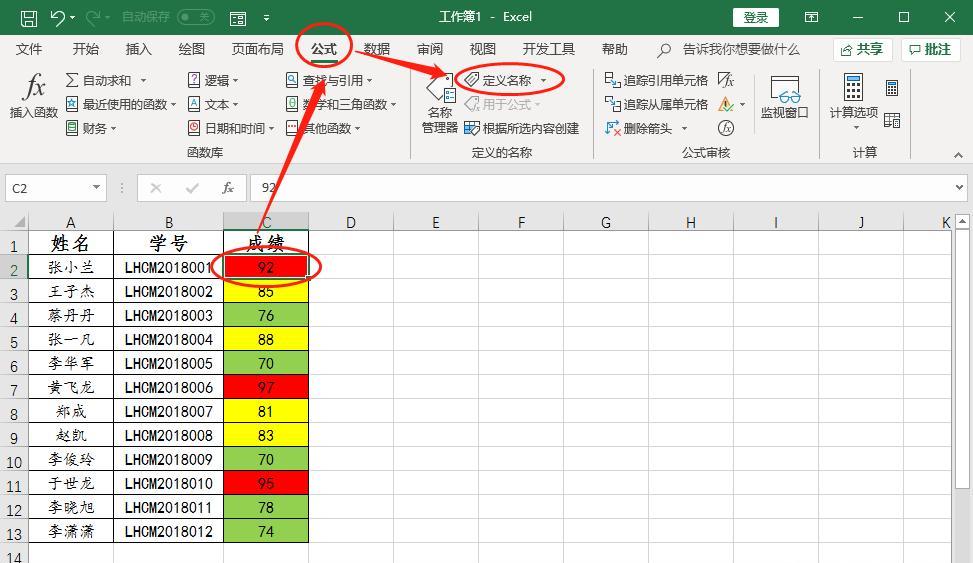Select cell containing 张小兰
This screenshot has height=563, width=973.
(x=71, y=268)
